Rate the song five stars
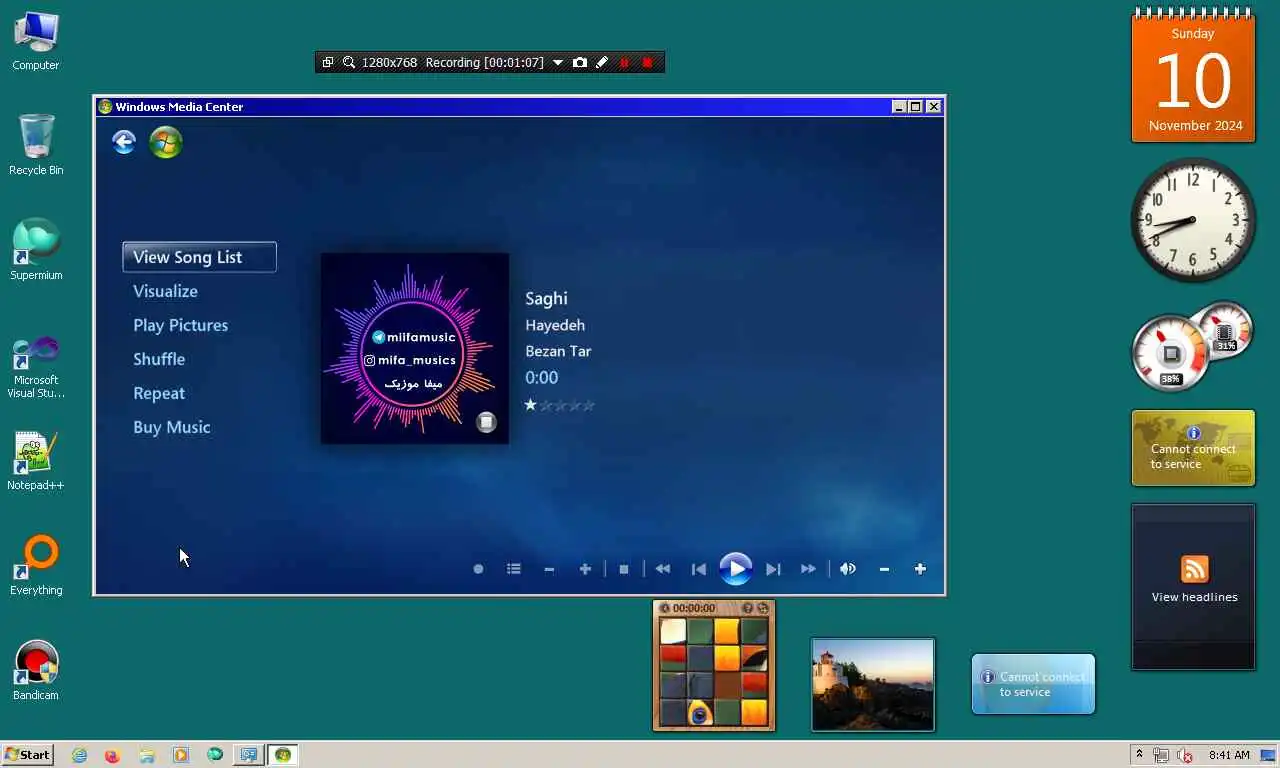Screen dimensions: 1280x768 pyautogui.click(x=589, y=405)
